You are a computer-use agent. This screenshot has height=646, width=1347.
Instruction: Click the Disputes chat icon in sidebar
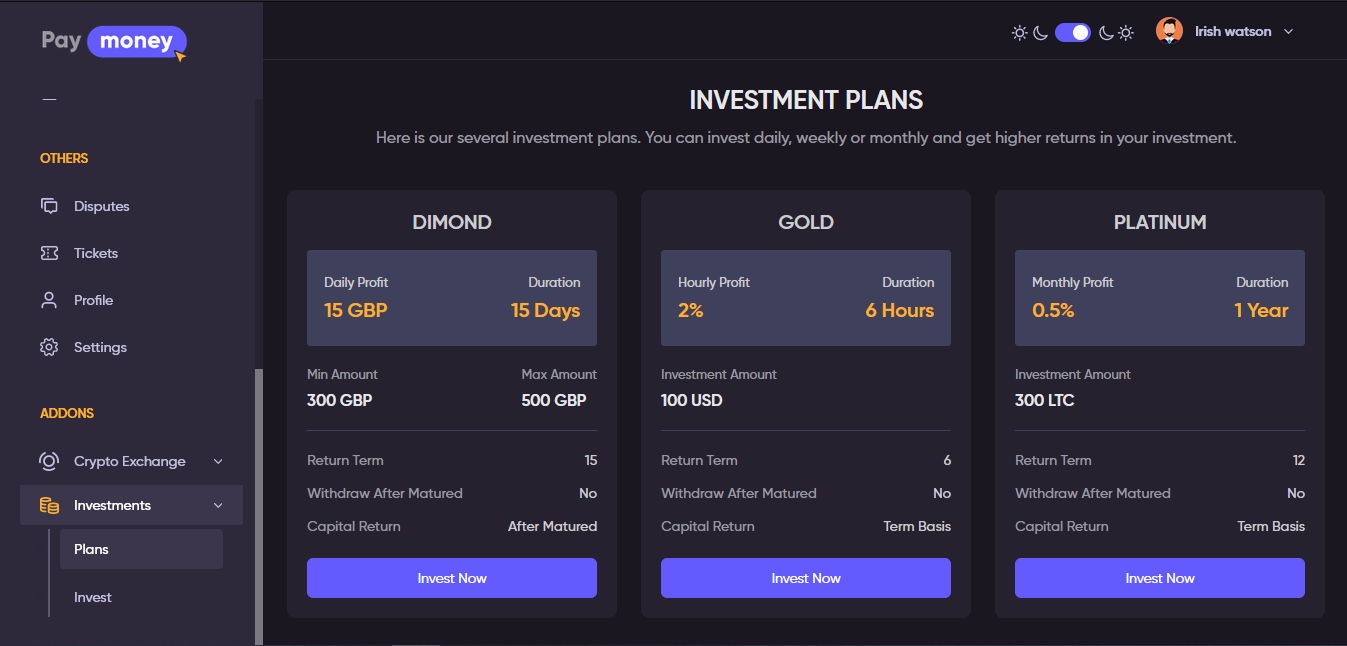click(49, 206)
